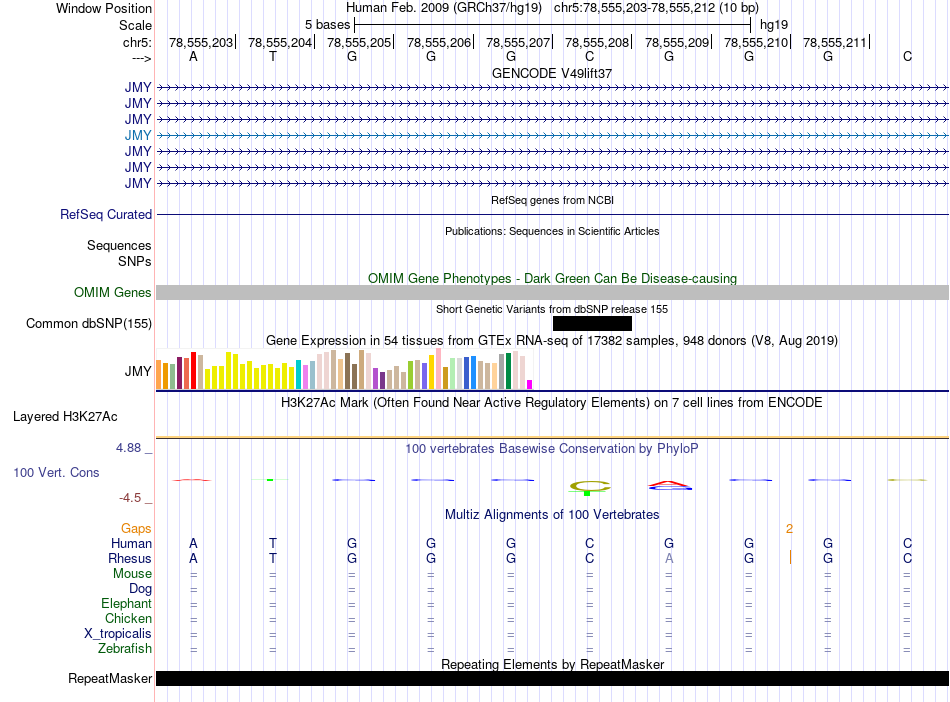Click the GENCODE V49lift37 track title
This screenshot has height=702, width=950.
tap(552, 73)
